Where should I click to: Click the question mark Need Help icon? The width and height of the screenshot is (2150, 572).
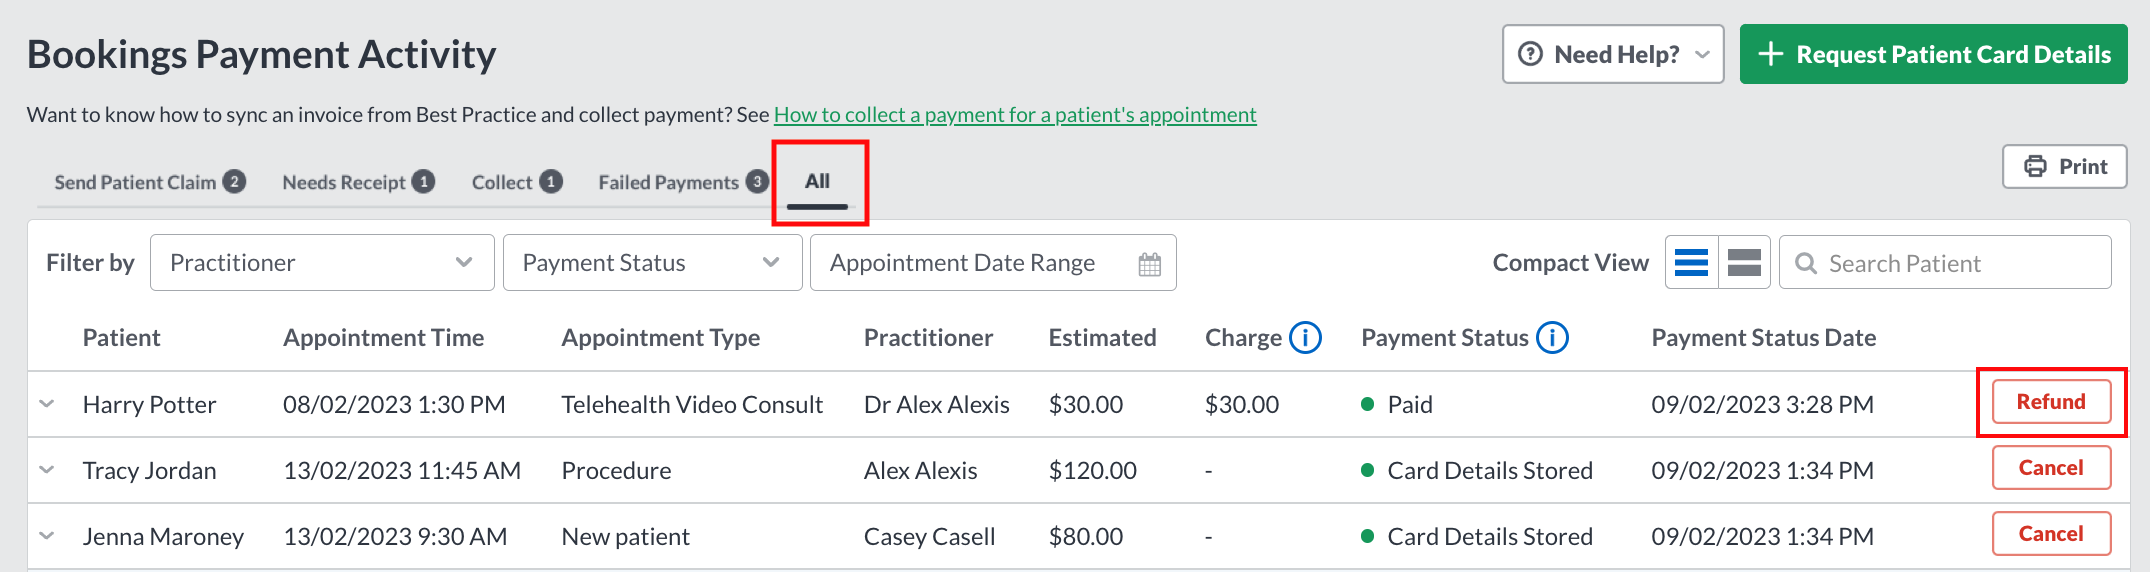coord(1530,54)
